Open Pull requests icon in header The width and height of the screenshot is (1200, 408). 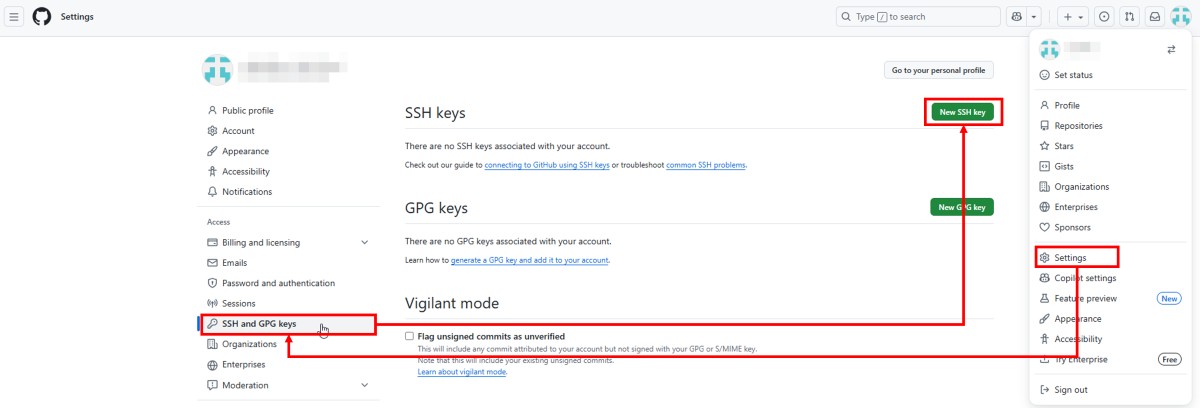[x=1129, y=17]
